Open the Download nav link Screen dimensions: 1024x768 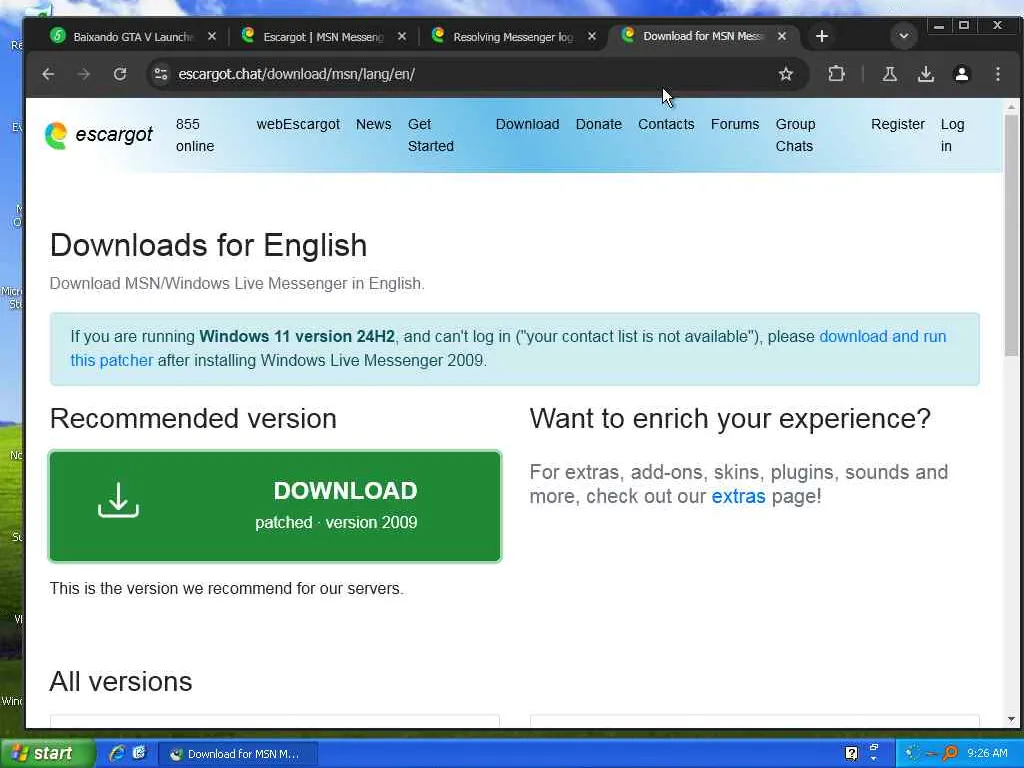527,124
